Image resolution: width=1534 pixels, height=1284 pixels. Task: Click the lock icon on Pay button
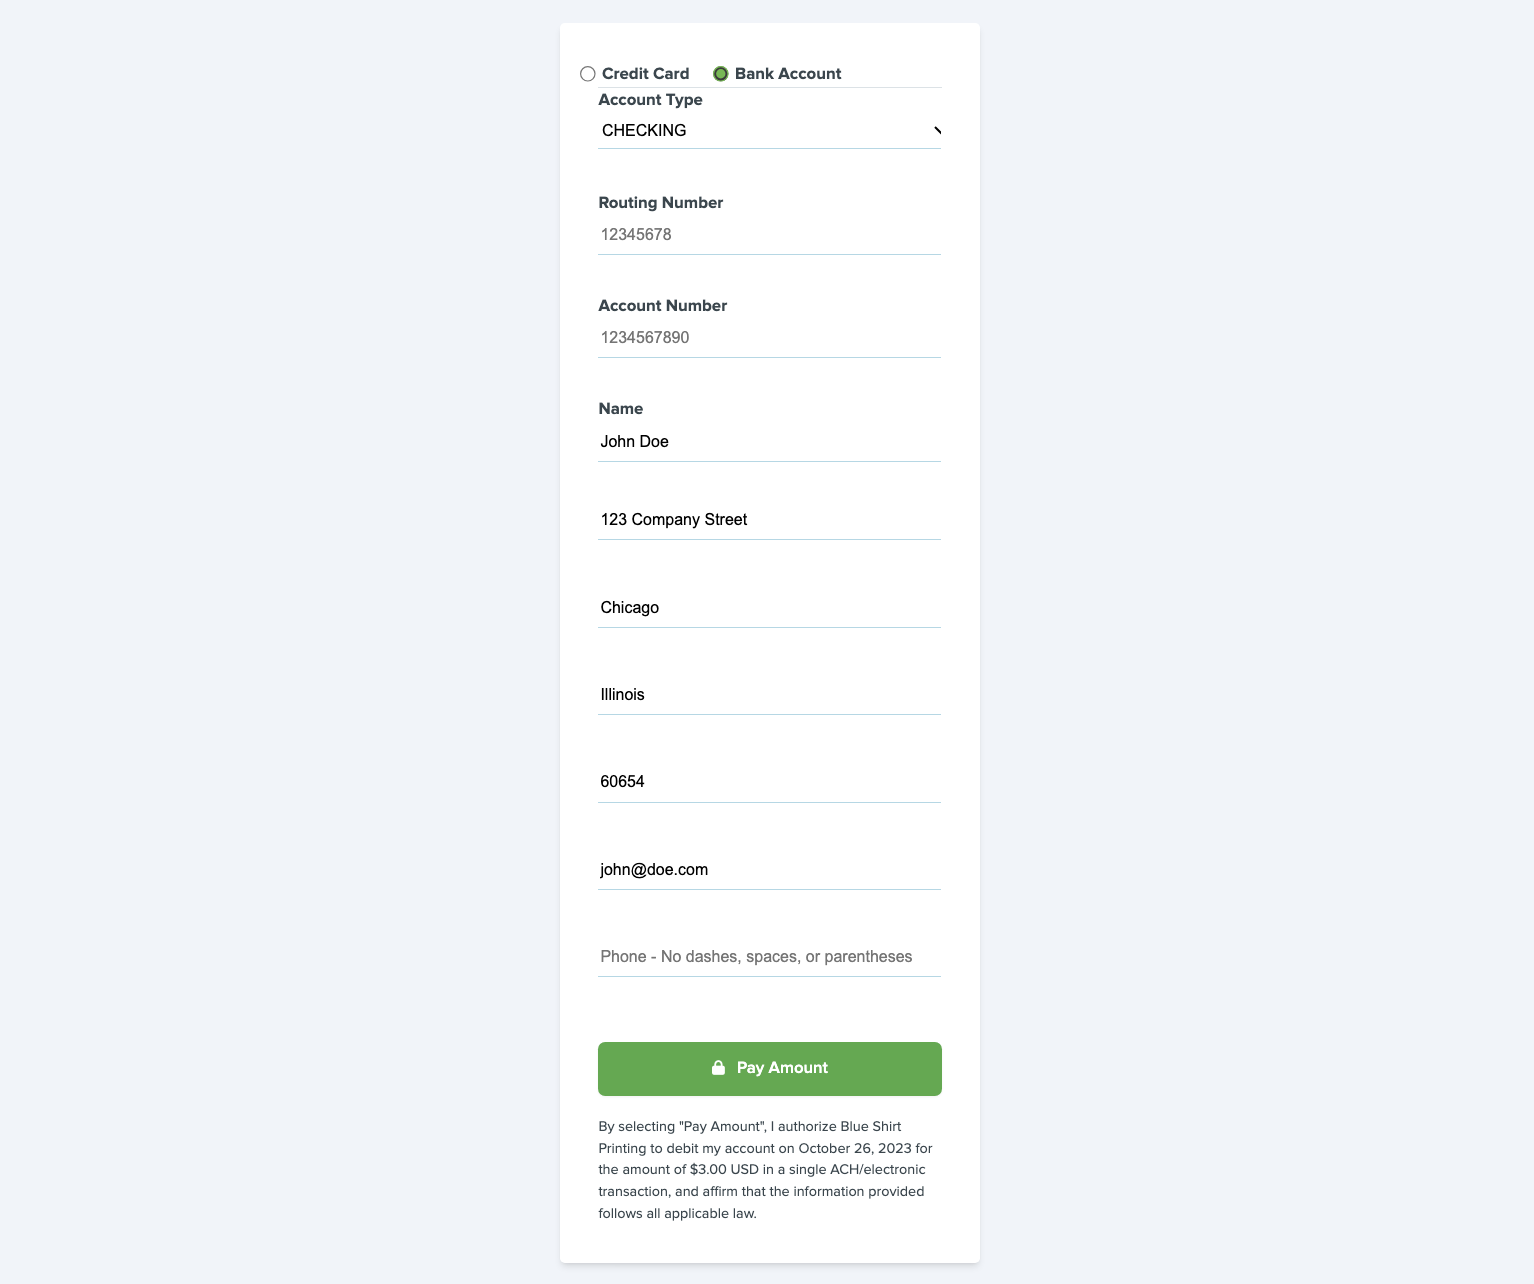(718, 1068)
